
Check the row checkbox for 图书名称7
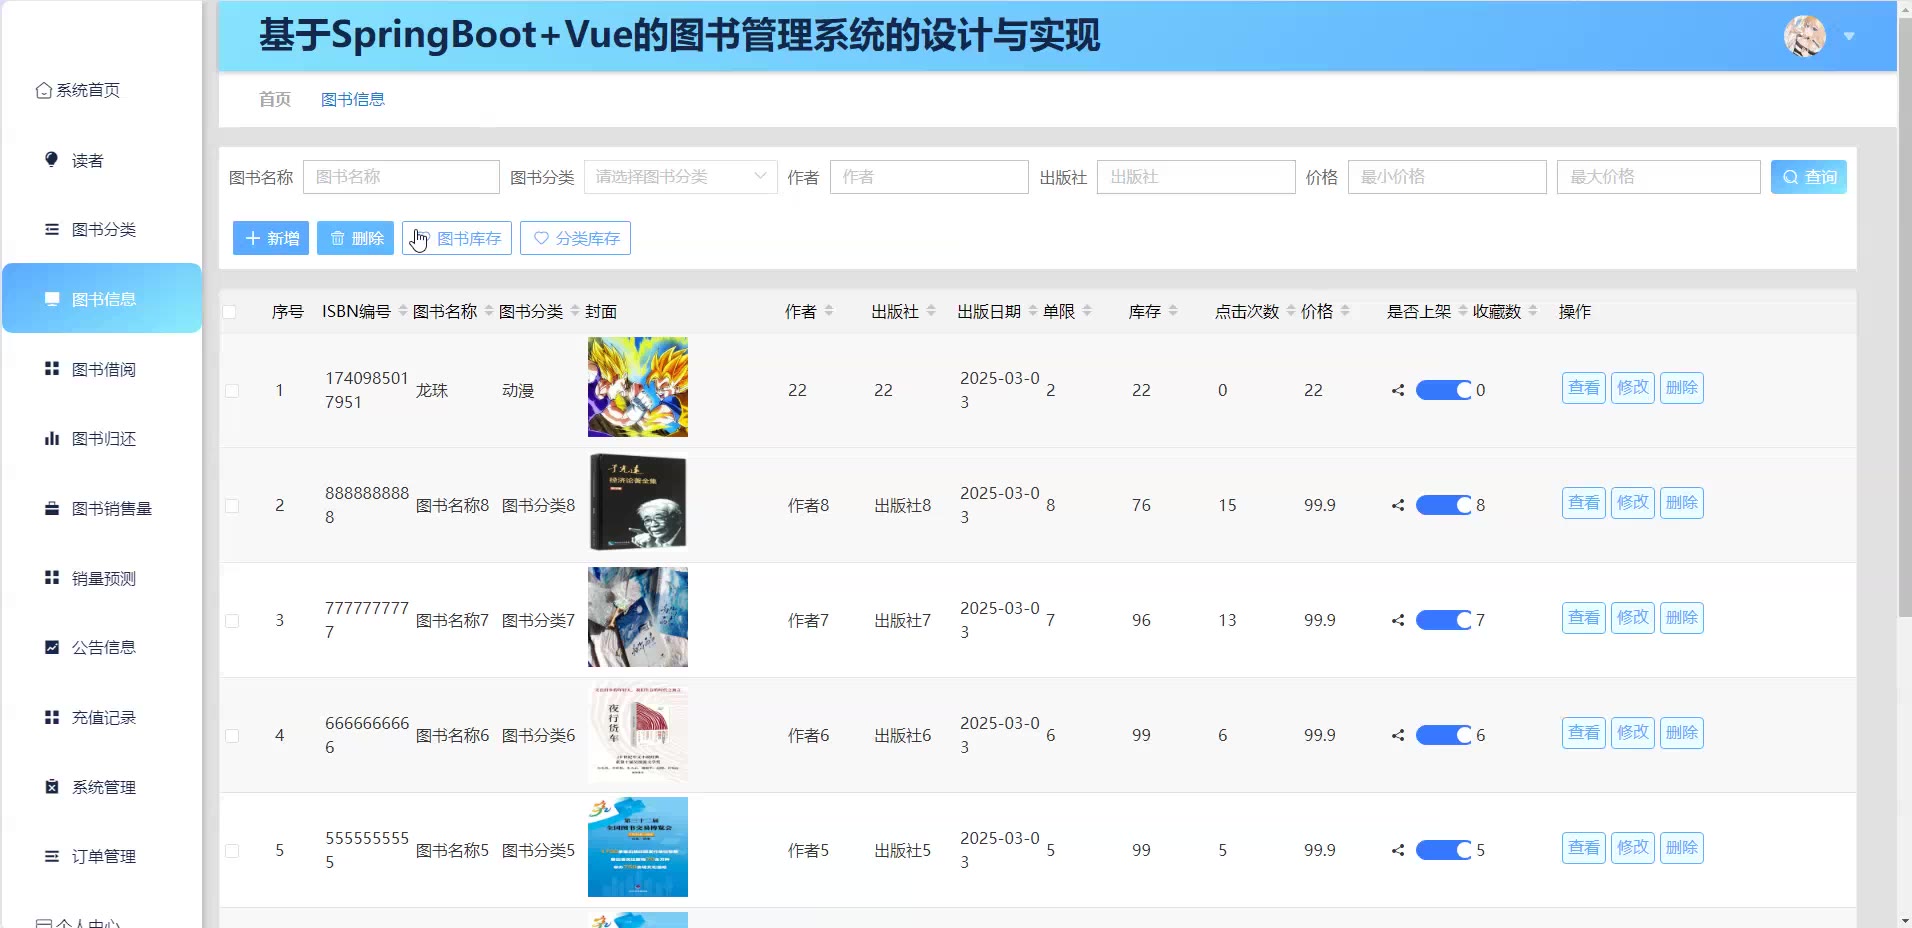(232, 621)
